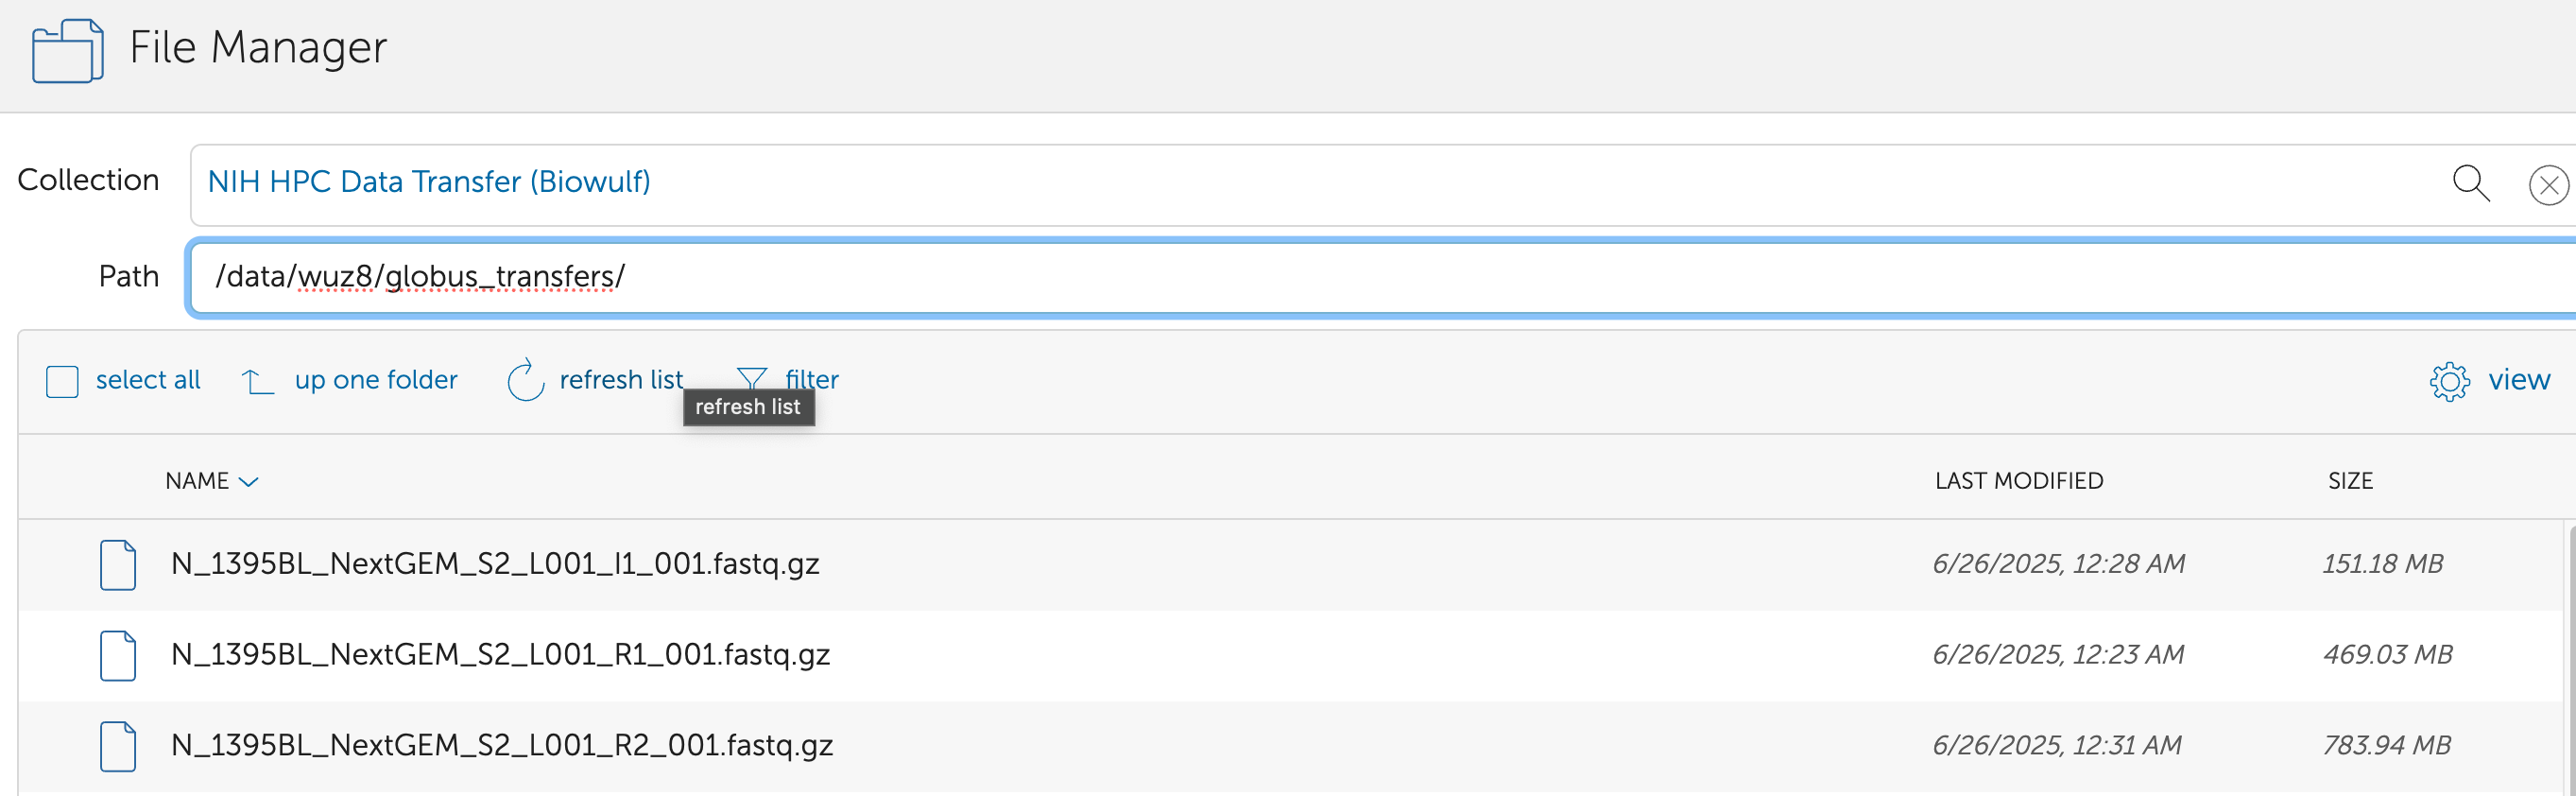The image size is (2576, 796).
Task: Click the refresh list circular arrow icon
Action: 525,380
